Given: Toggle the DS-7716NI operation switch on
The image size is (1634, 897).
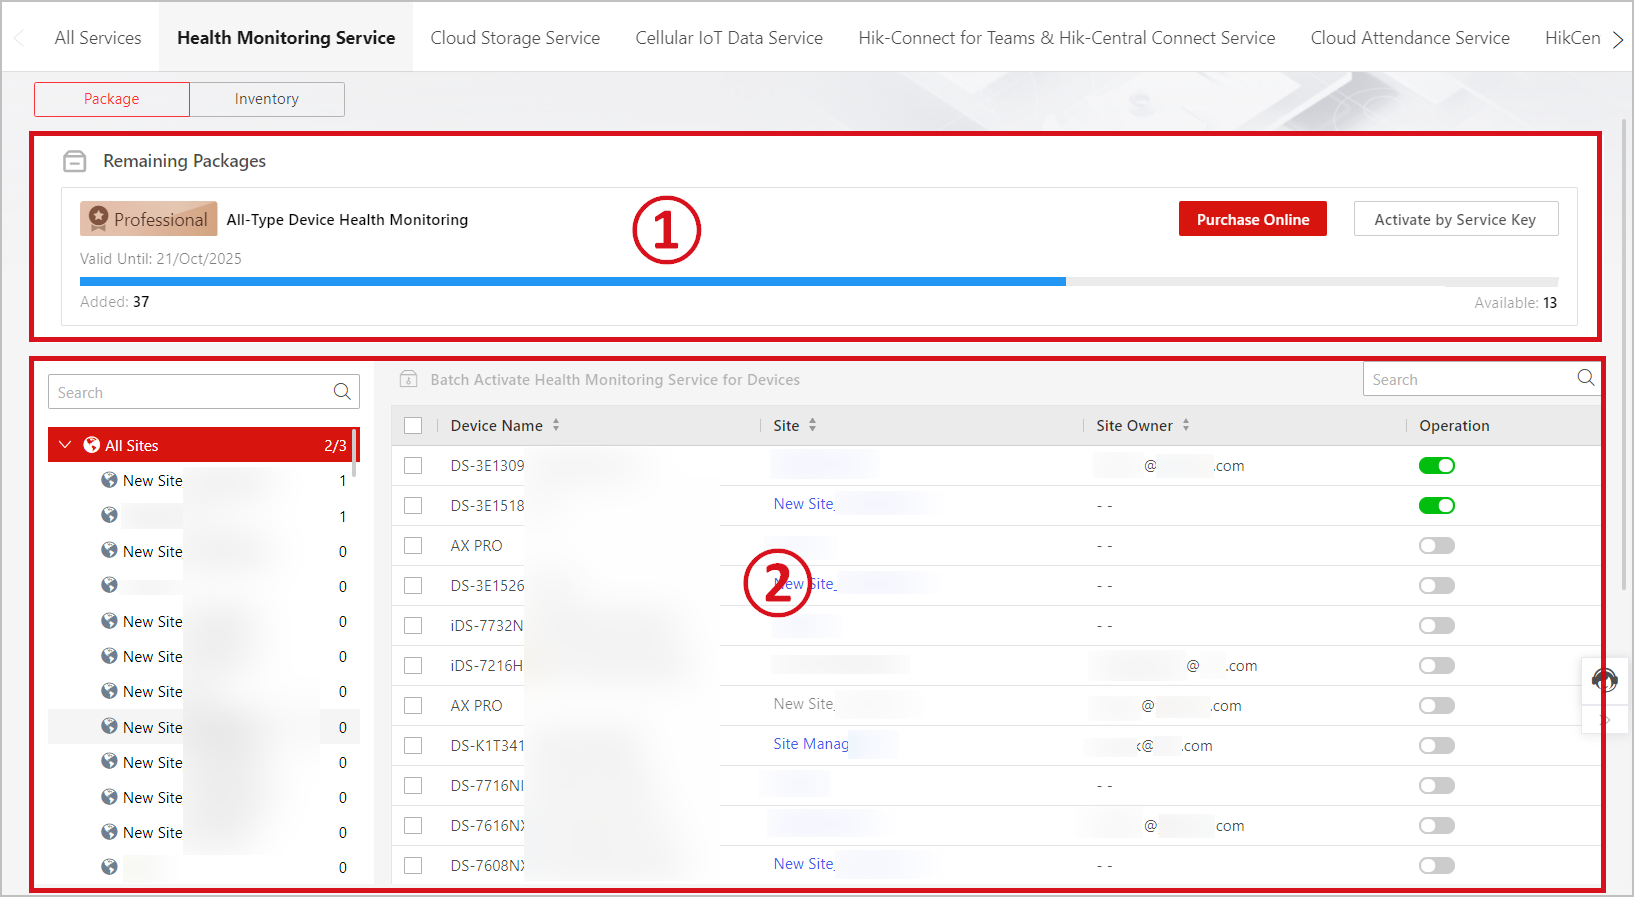Looking at the screenshot, I should tap(1437, 786).
